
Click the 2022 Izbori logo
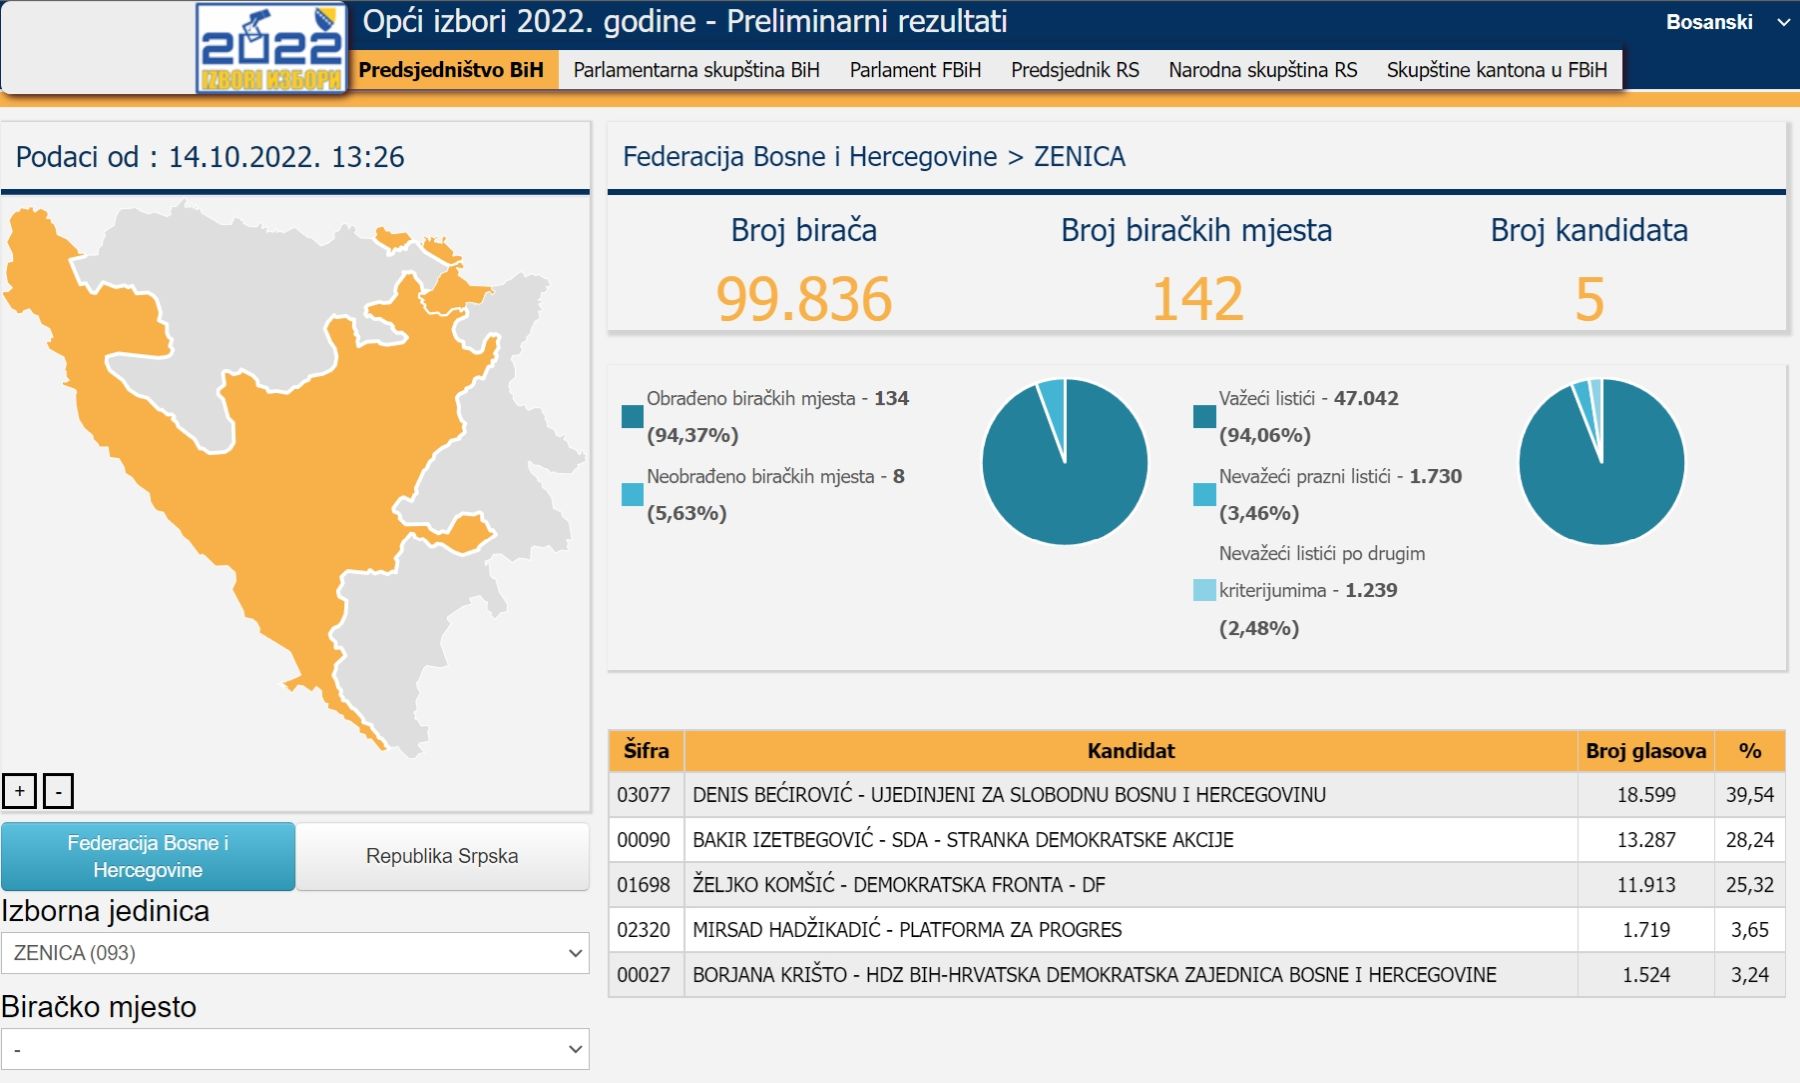271,49
